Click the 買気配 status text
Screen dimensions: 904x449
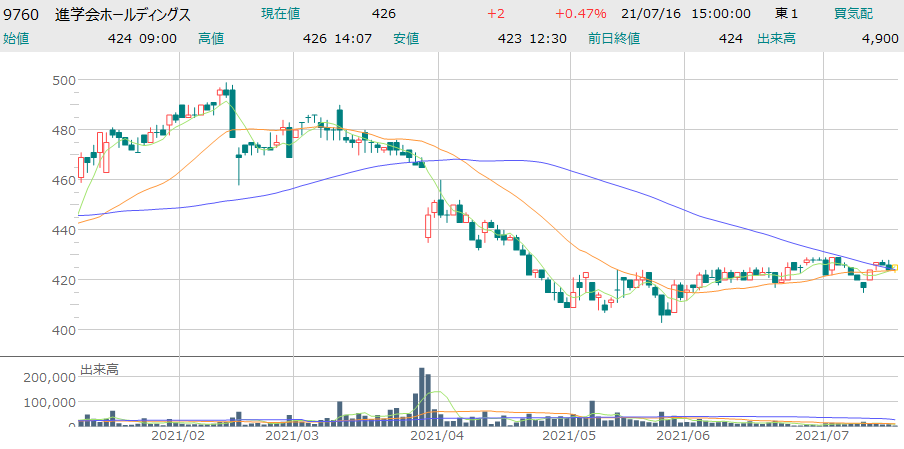point(853,14)
